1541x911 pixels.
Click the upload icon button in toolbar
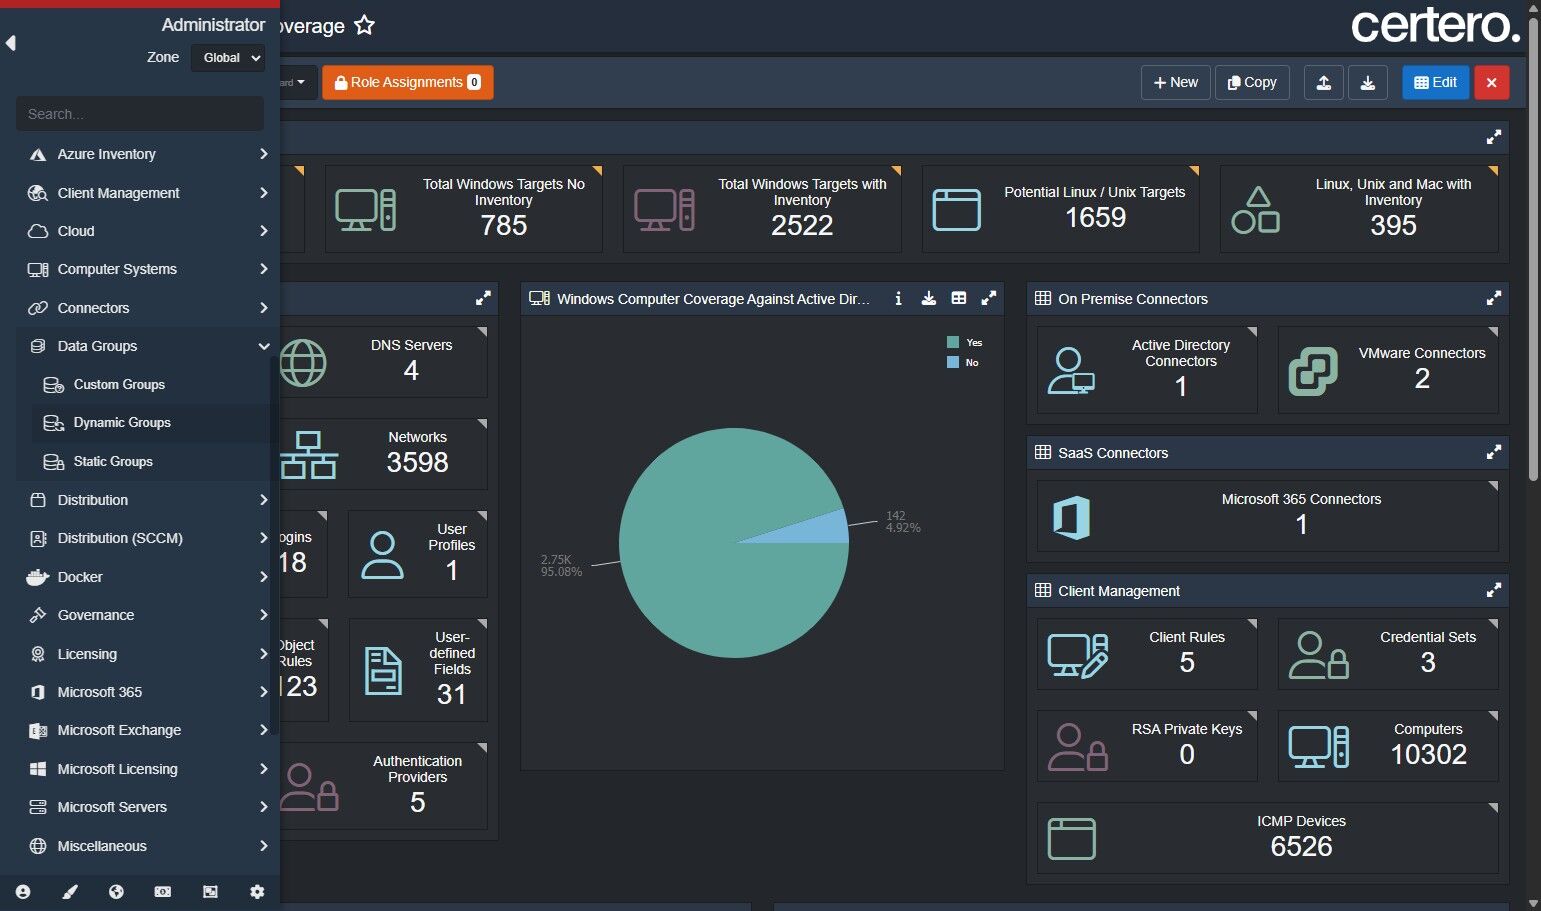(1324, 82)
